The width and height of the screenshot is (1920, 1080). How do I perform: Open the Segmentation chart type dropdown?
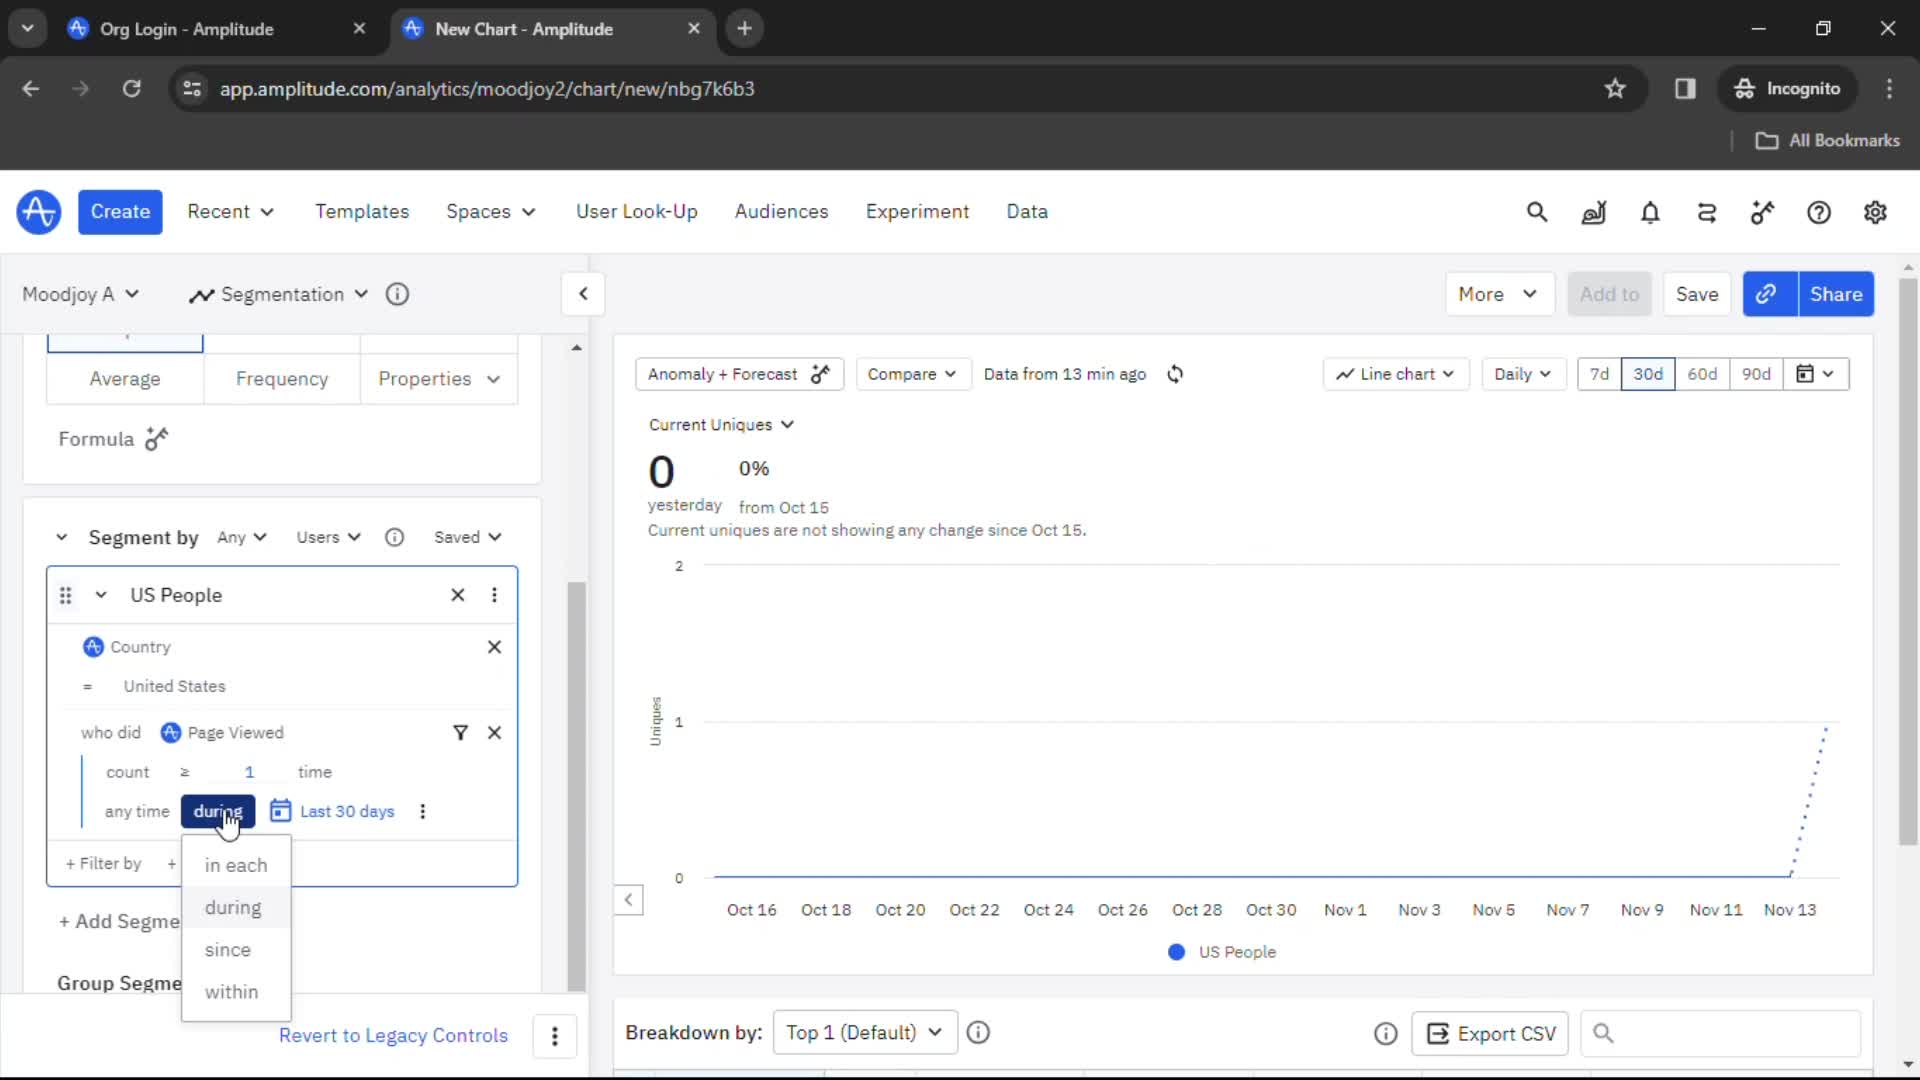[x=279, y=294]
